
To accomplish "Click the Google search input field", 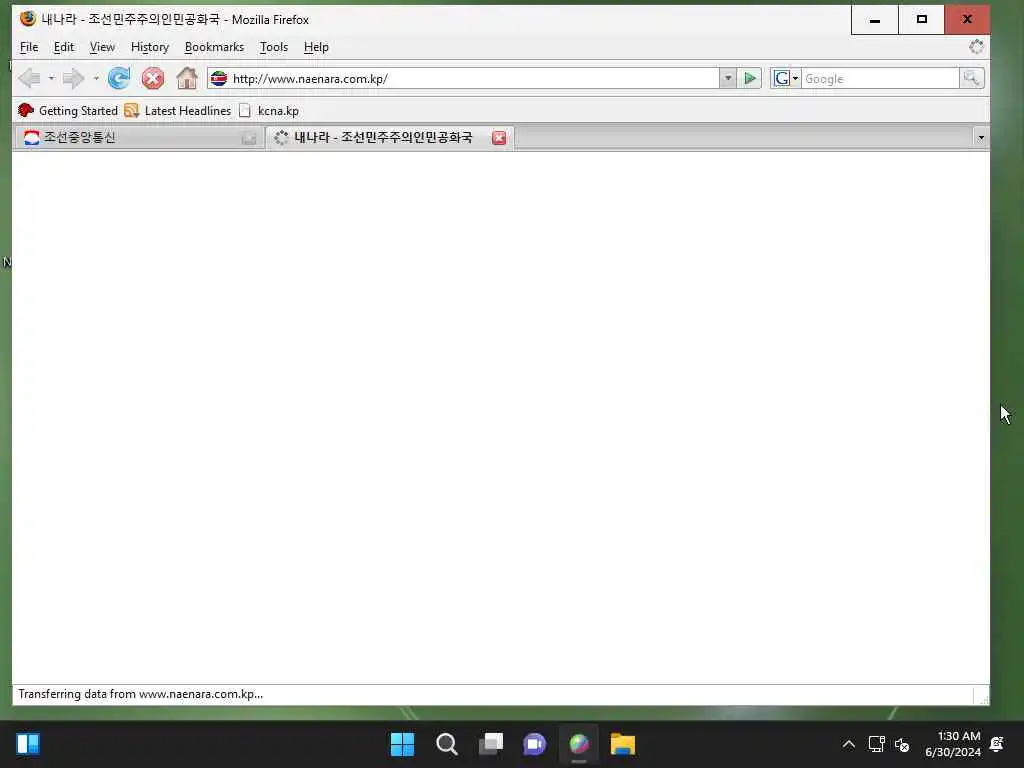I will [880, 78].
